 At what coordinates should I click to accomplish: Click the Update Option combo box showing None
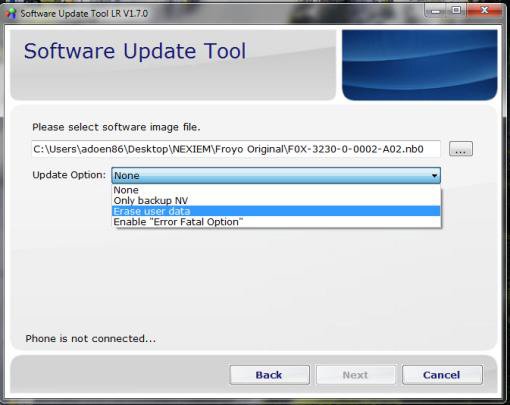click(276, 175)
